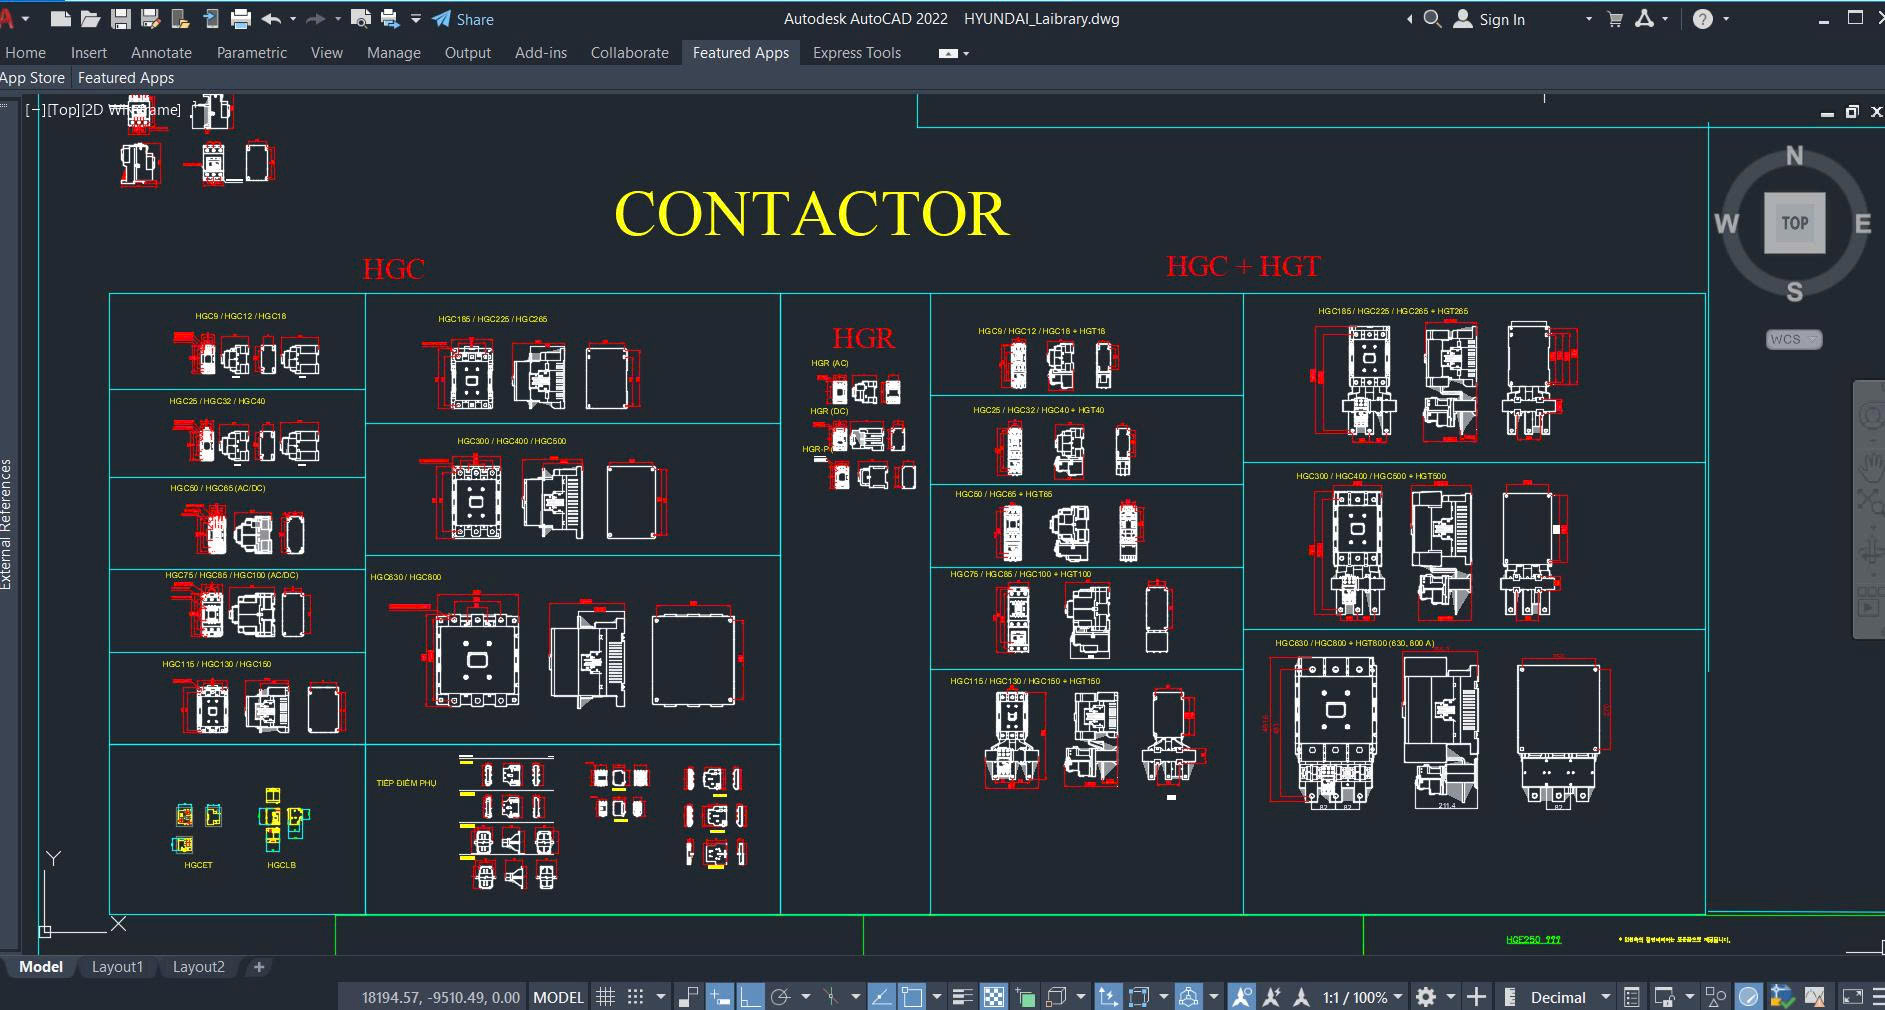
Task: Open from Web & Mobile icon
Action: pyautogui.click(x=181, y=19)
